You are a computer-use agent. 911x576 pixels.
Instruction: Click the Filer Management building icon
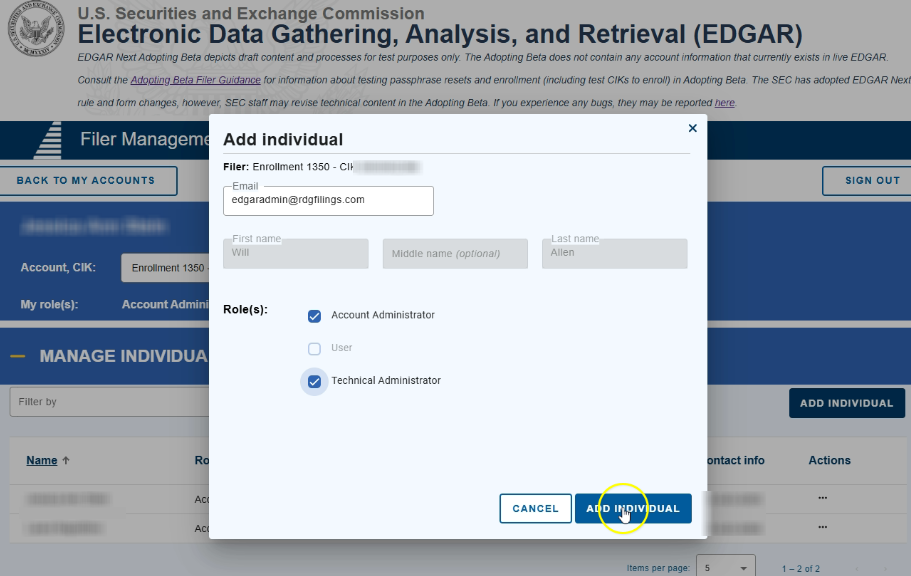click(48, 140)
